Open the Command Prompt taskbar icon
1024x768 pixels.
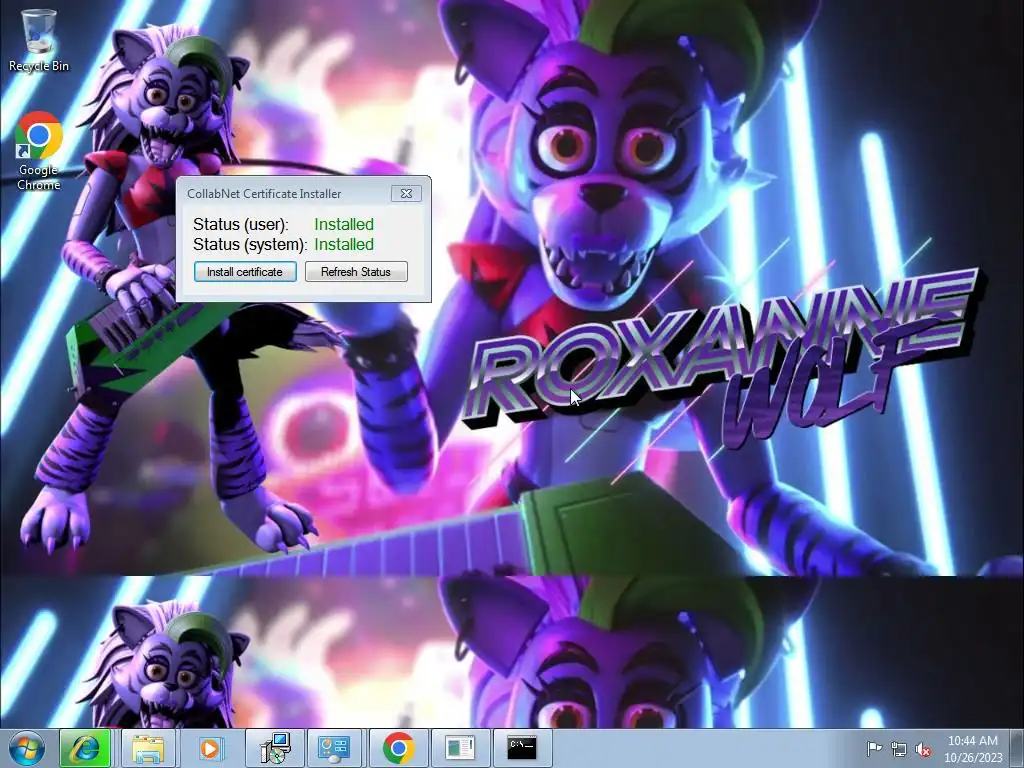click(x=522, y=748)
